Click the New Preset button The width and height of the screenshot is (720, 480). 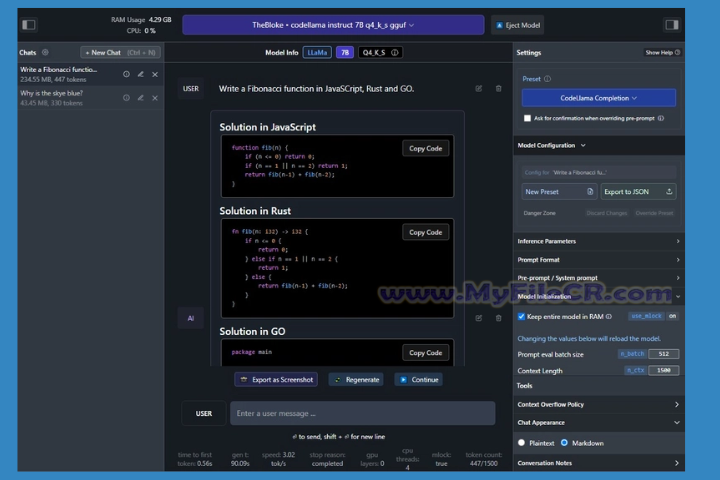pyautogui.click(x=559, y=192)
